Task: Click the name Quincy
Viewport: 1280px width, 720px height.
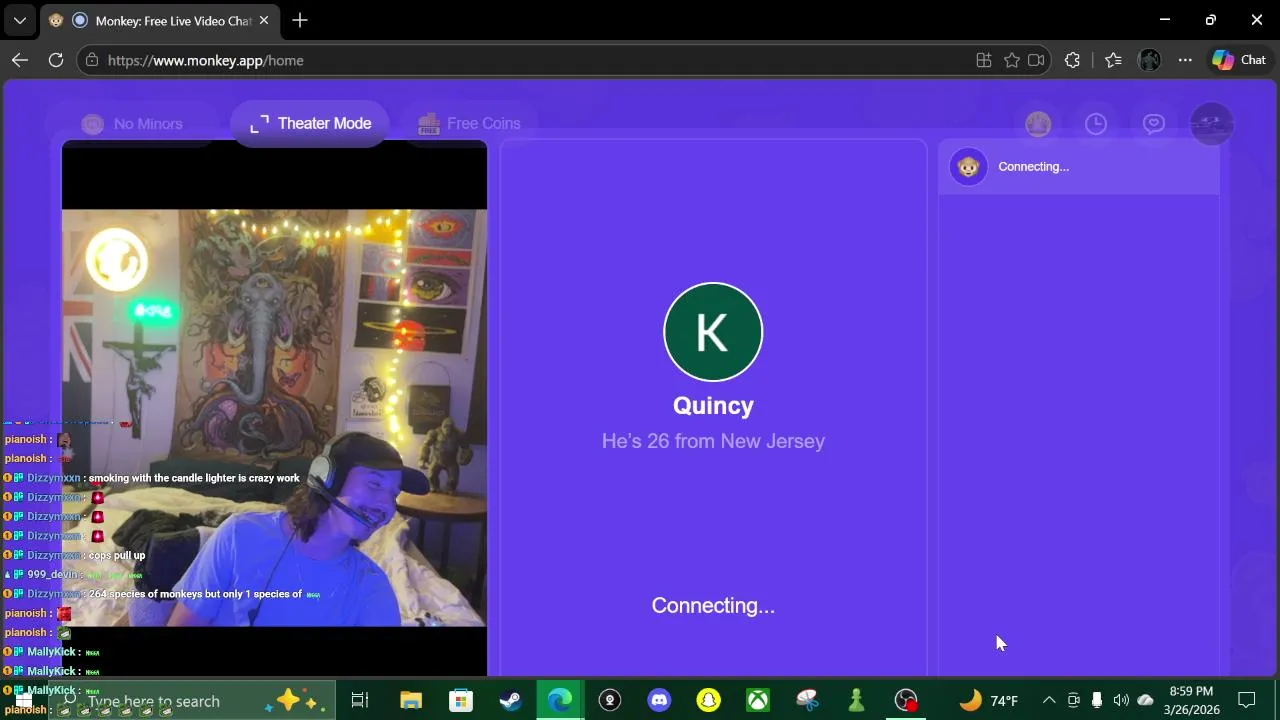Action: pos(713,405)
